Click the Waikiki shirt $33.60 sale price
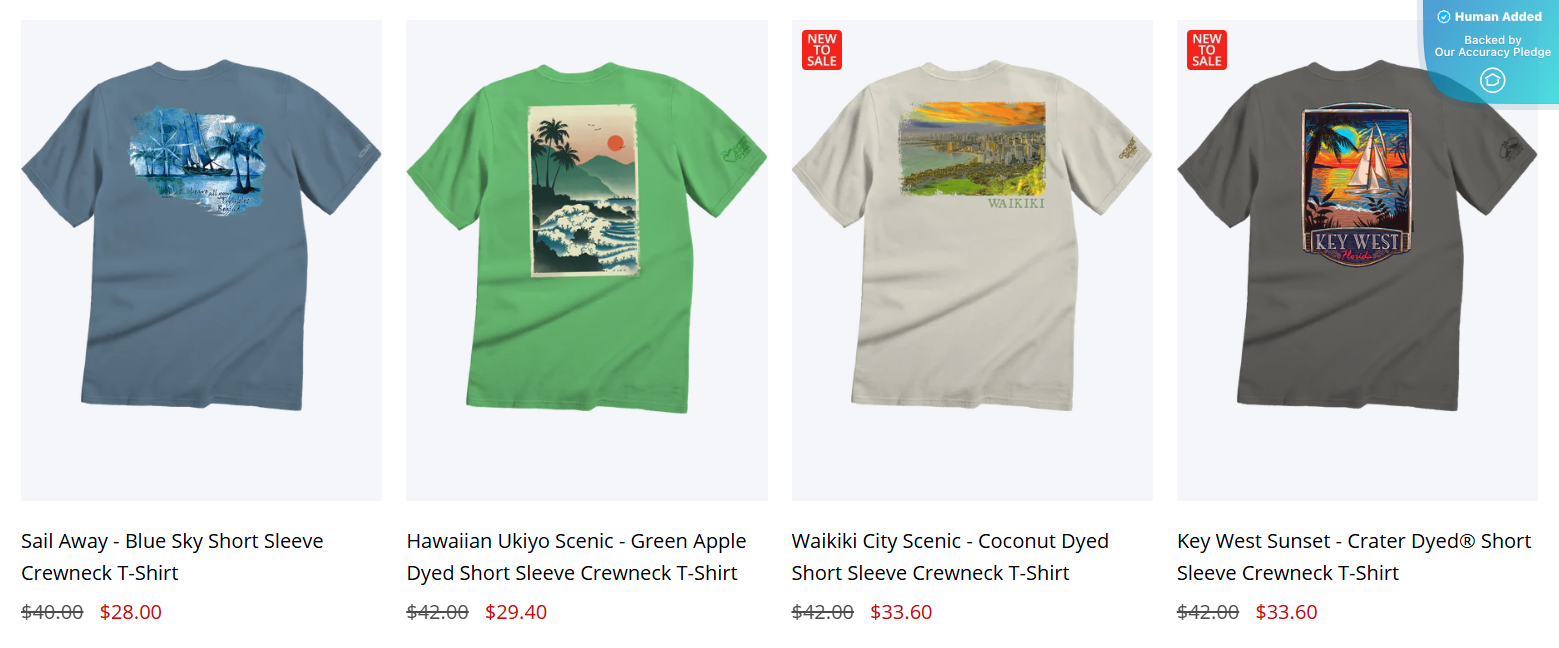This screenshot has width=1559, height=648. [901, 612]
